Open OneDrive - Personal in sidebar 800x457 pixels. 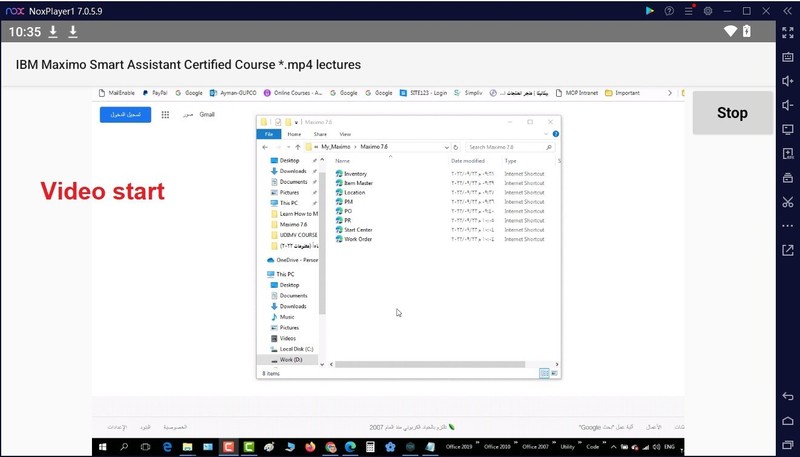point(292,260)
